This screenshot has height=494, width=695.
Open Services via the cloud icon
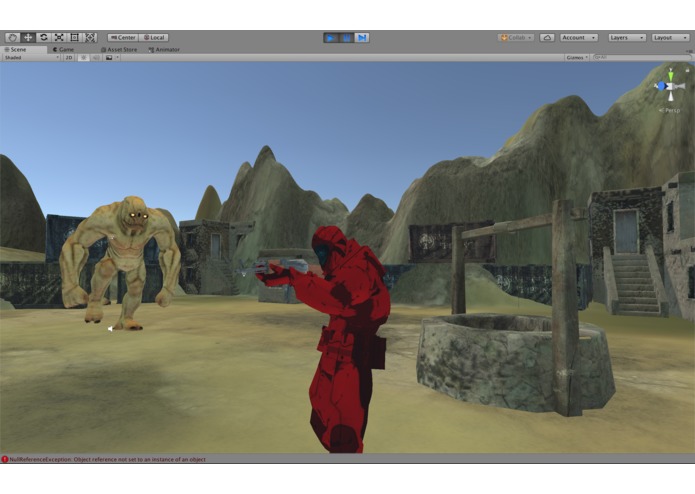[x=547, y=38]
